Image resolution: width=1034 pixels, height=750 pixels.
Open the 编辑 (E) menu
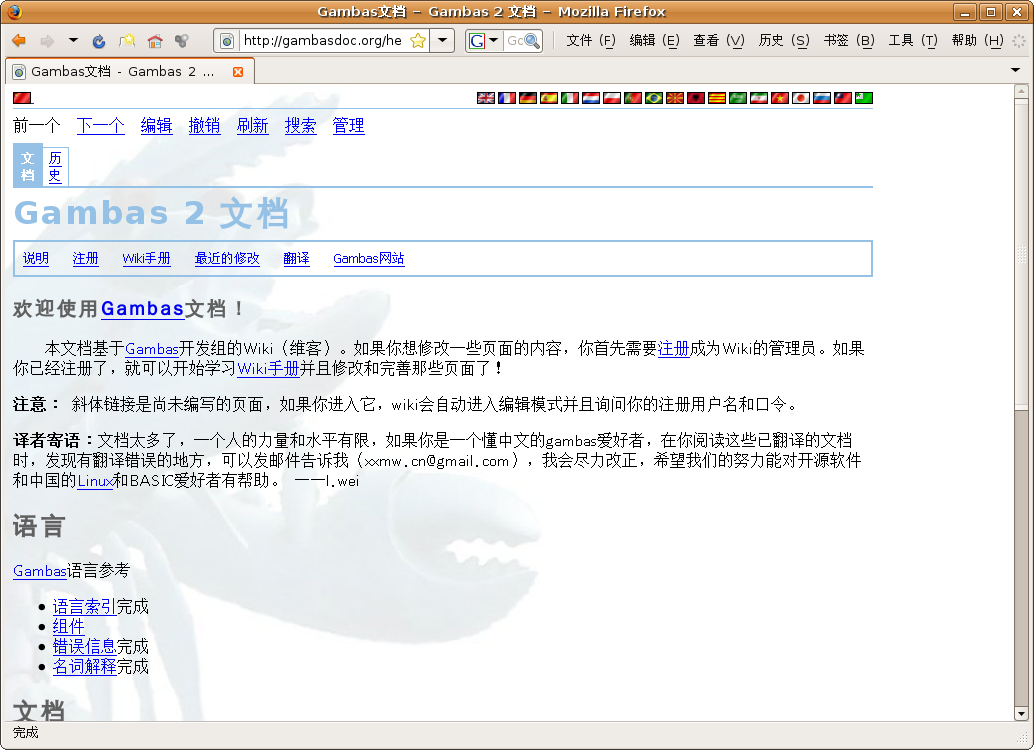tap(654, 41)
